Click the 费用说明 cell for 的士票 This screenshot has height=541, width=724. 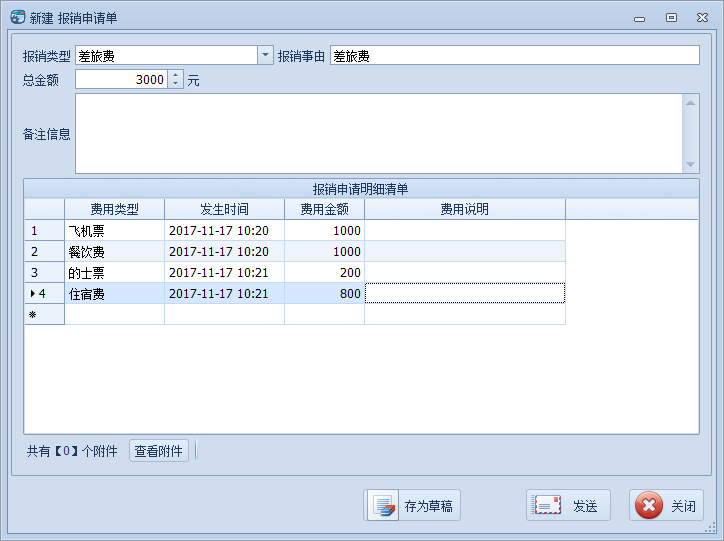pyautogui.click(x=465, y=272)
